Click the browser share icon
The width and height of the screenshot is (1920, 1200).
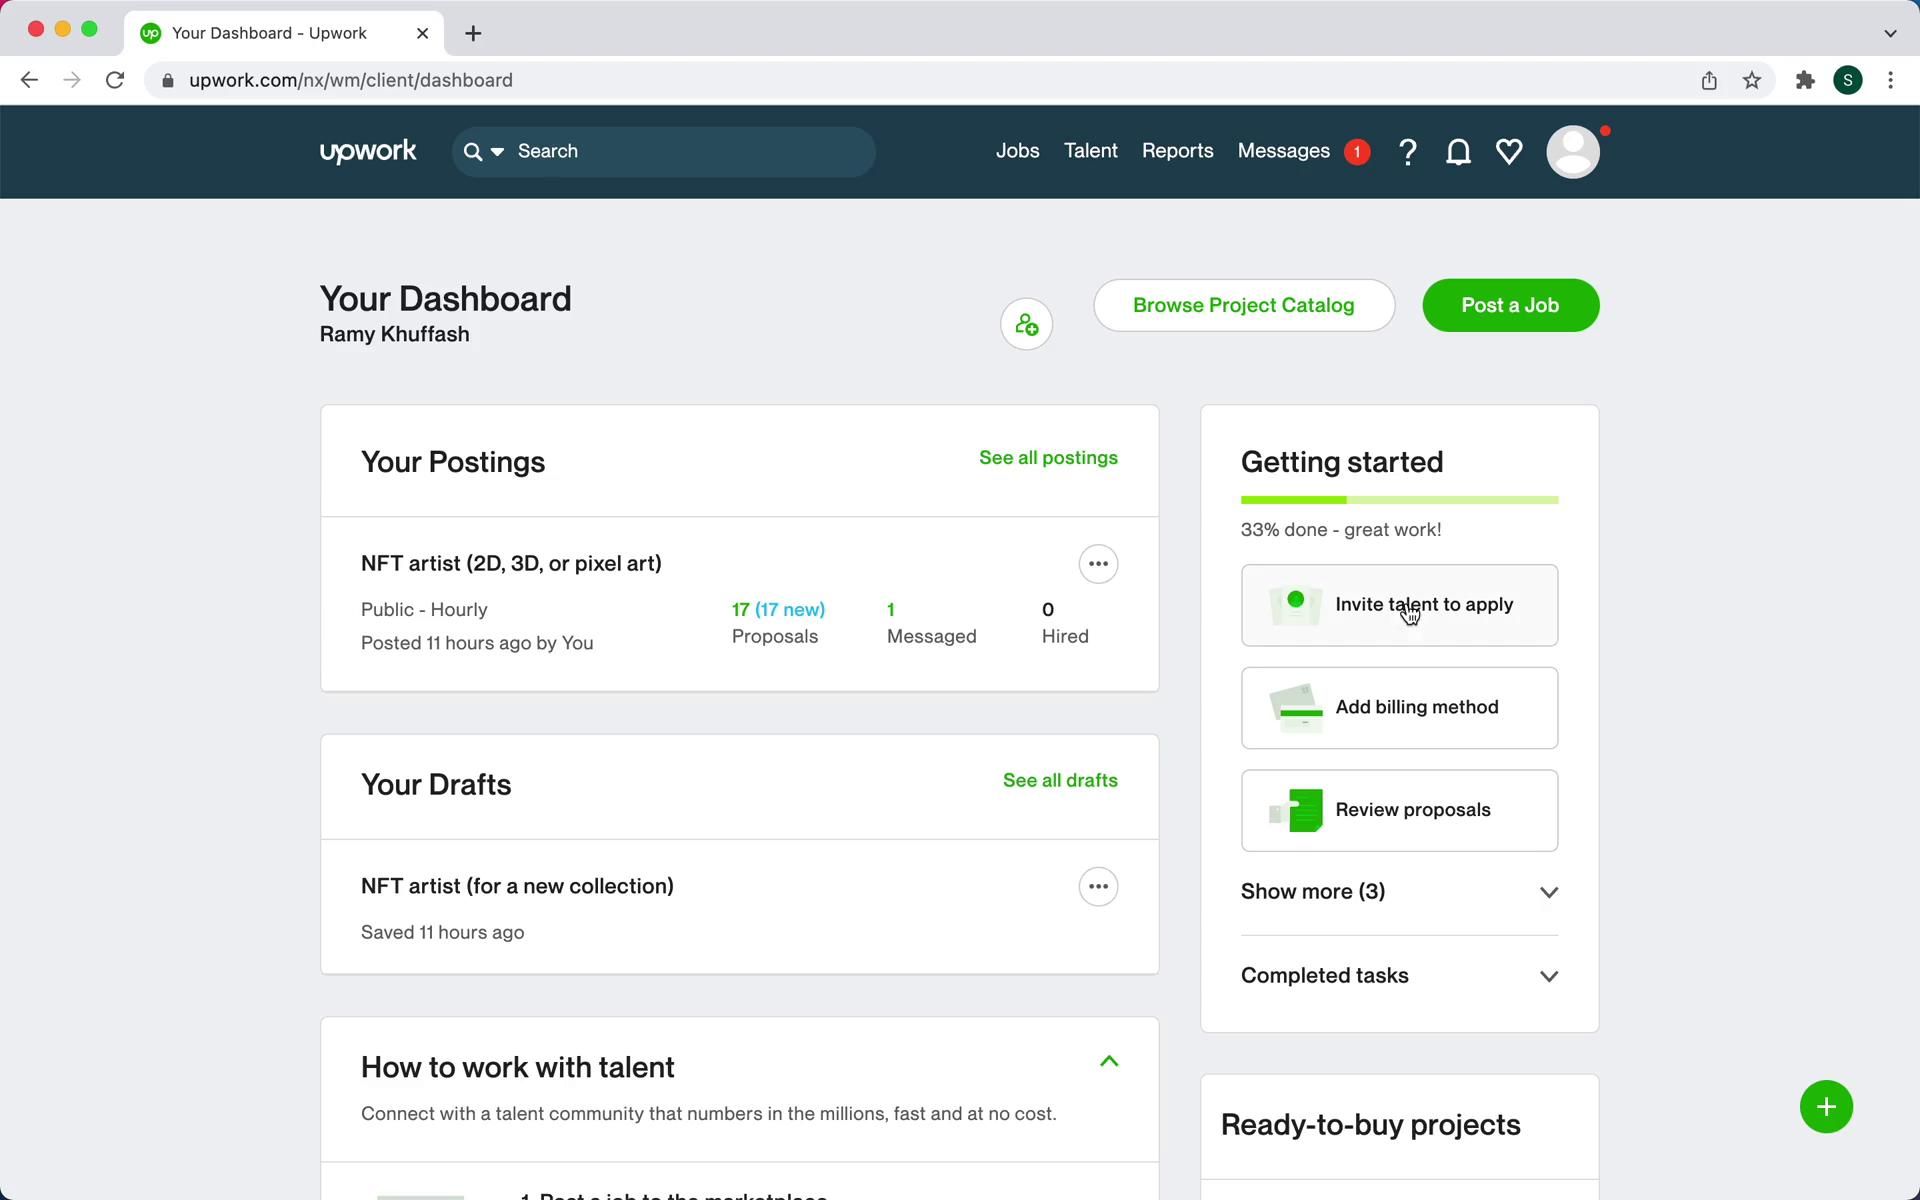[1709, 80]
